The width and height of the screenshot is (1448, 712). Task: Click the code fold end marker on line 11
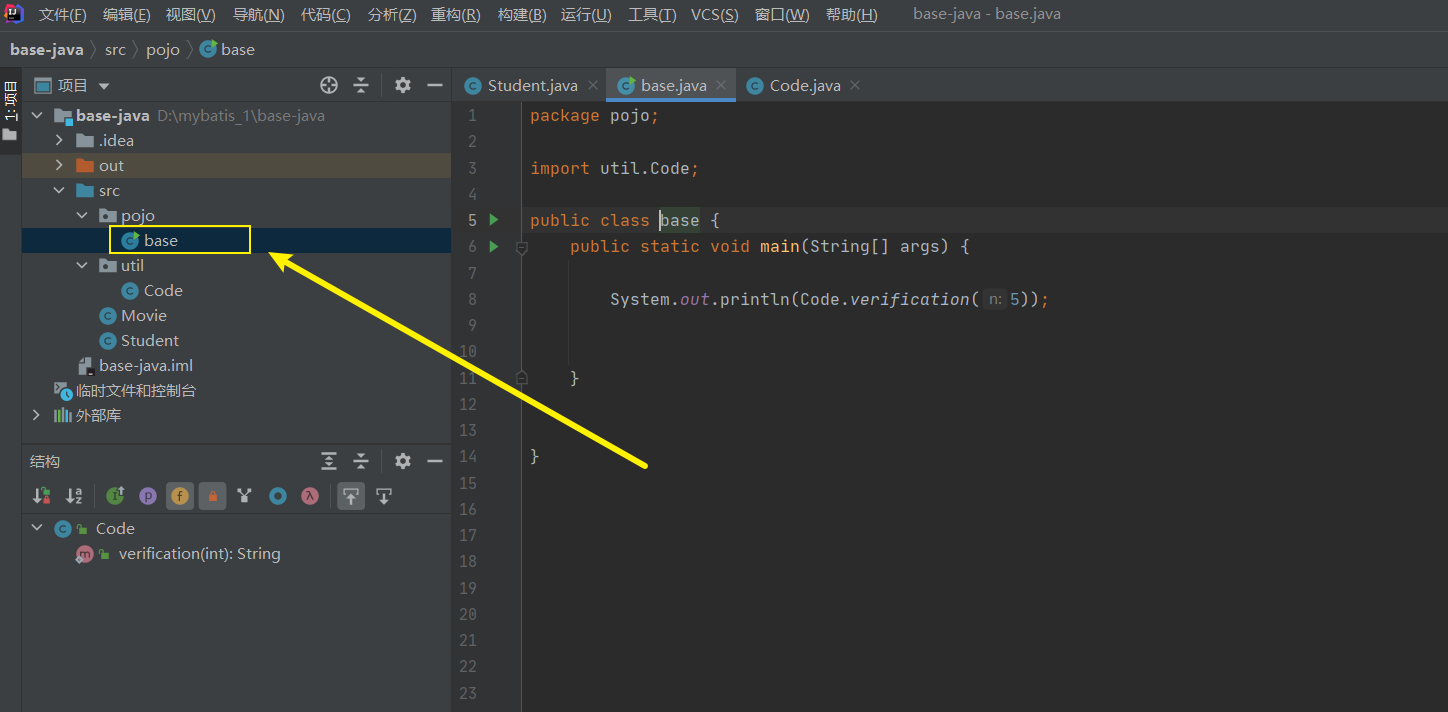coord(521,377)
